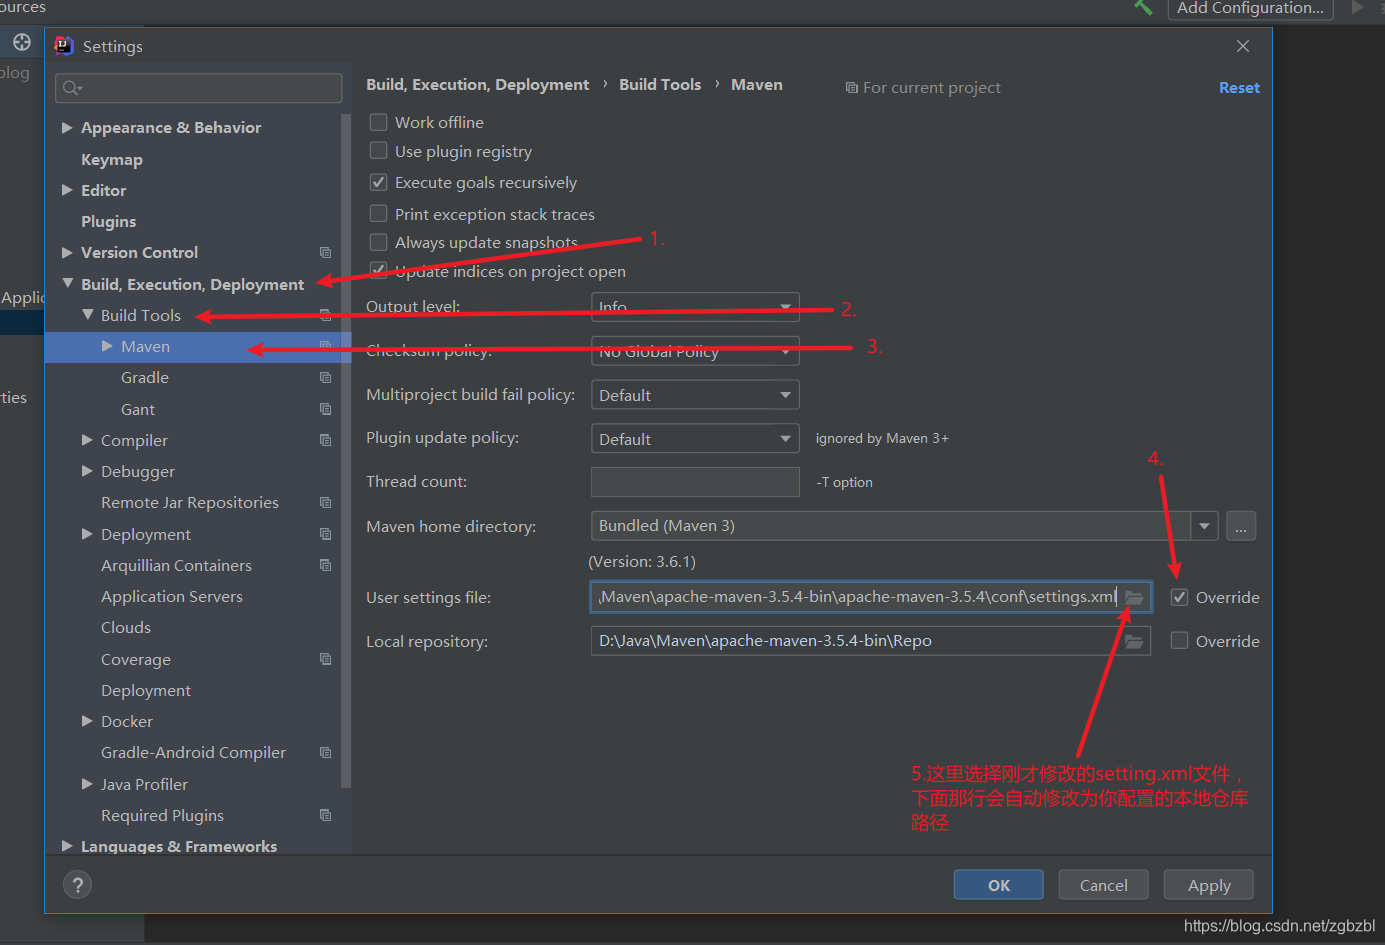Click the crosshair locate icon in the main window
Viewport: 1385px width, 945px height.
point(22,43)
